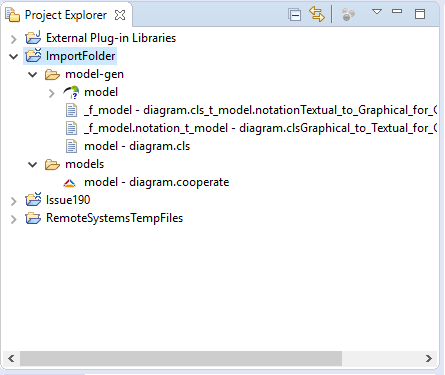Collapse the models folder
445x375 pixels.
click(x=32, y=165)
